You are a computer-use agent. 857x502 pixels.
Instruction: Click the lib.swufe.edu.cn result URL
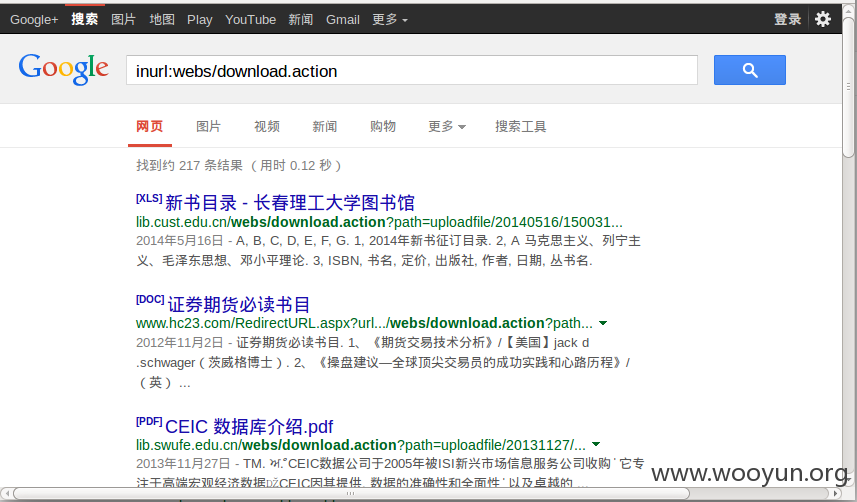tap(361, 445)
